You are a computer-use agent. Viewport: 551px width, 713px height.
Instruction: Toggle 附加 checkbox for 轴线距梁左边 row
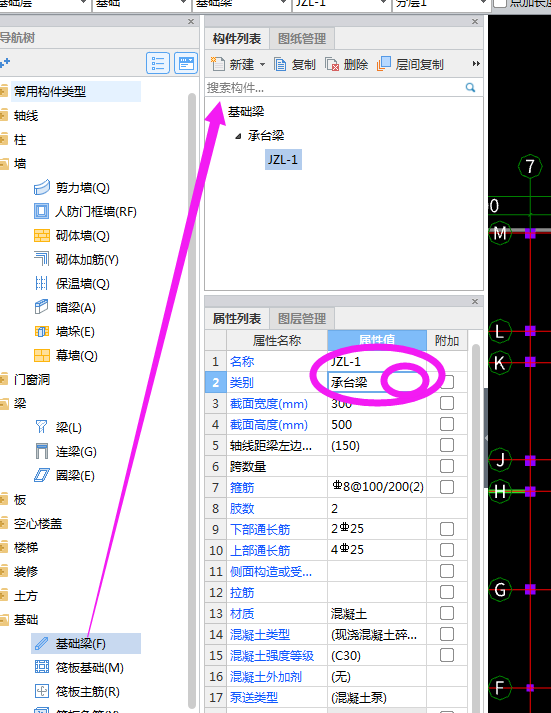447,445
